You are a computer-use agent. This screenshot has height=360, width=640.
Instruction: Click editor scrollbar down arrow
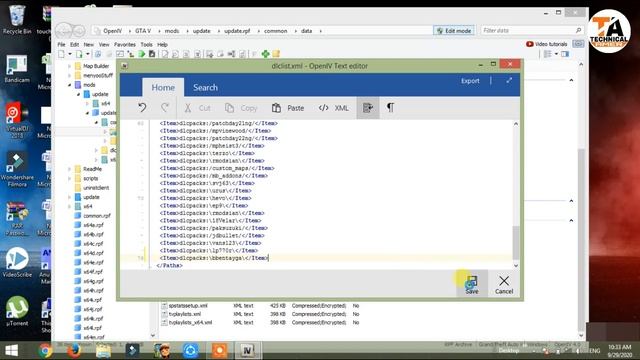point(516,266)
